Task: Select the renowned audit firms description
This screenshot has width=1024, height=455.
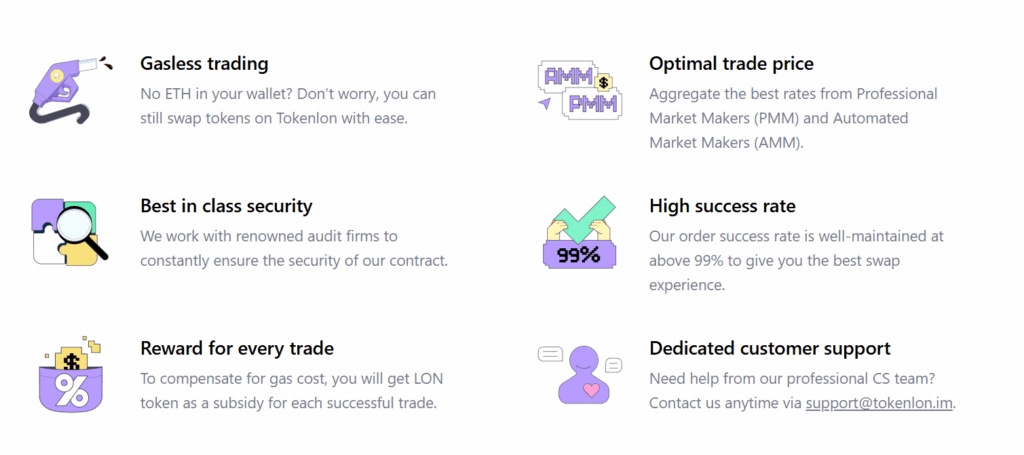Action: click(x=293, y=248)
